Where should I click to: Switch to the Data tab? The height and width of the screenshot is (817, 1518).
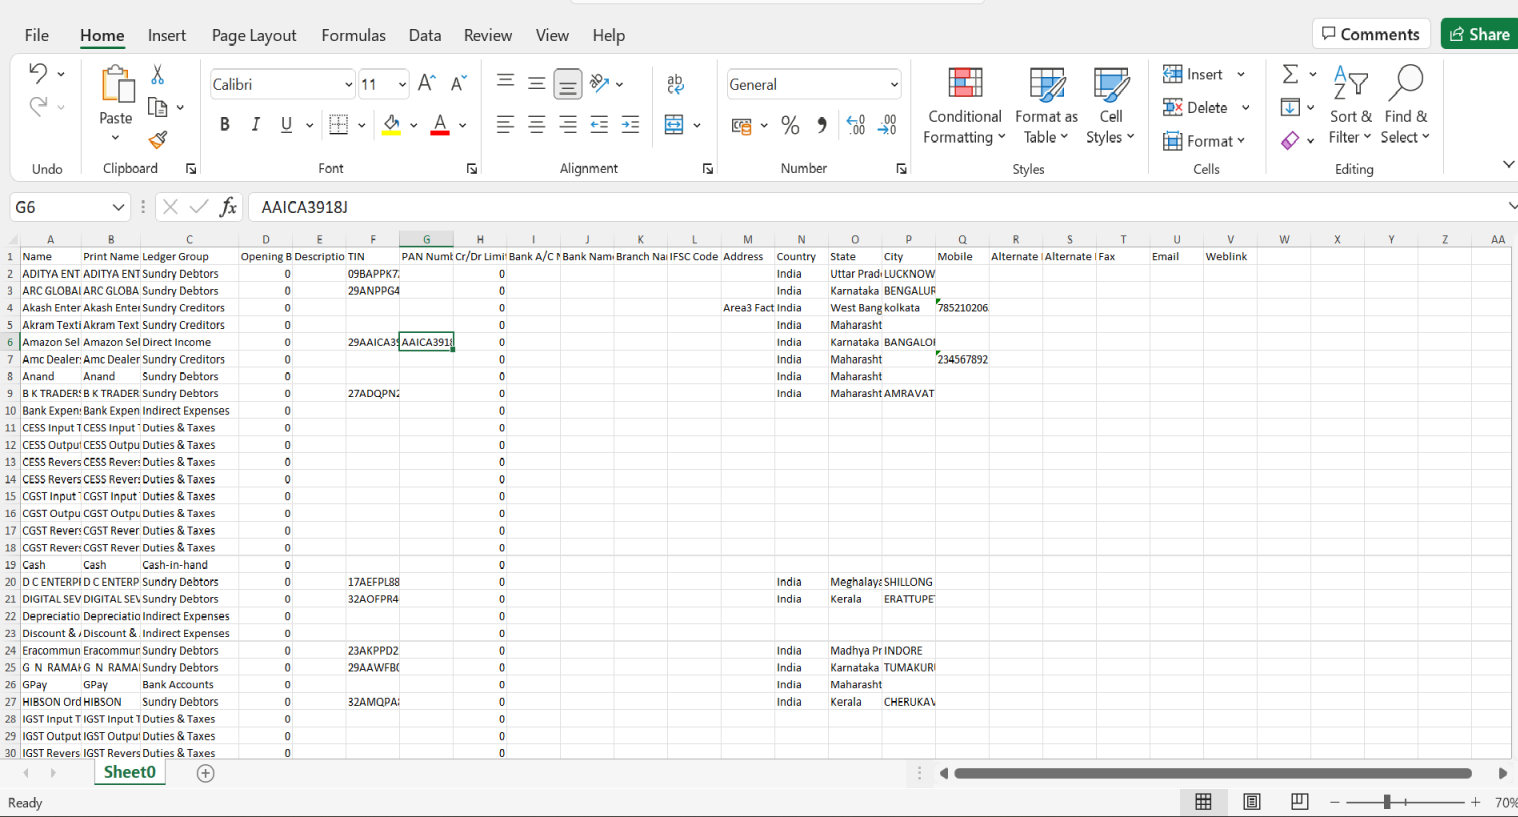coord(425,35)
